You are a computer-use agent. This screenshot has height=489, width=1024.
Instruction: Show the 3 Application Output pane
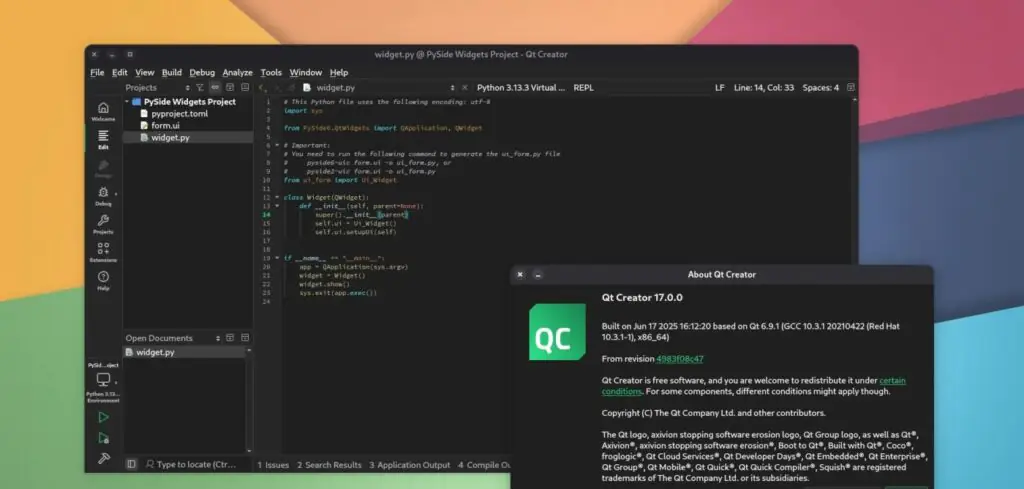tap(409, 465)
